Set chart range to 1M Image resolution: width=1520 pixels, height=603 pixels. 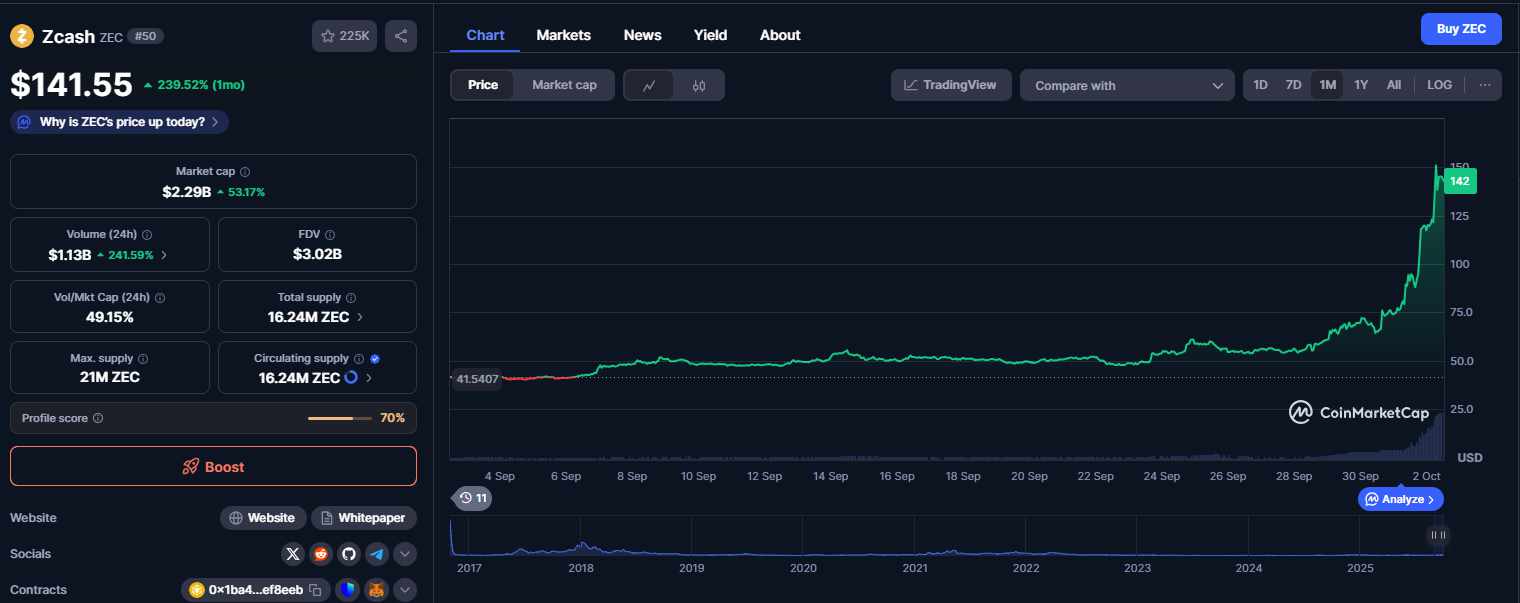pos(1328,85)
